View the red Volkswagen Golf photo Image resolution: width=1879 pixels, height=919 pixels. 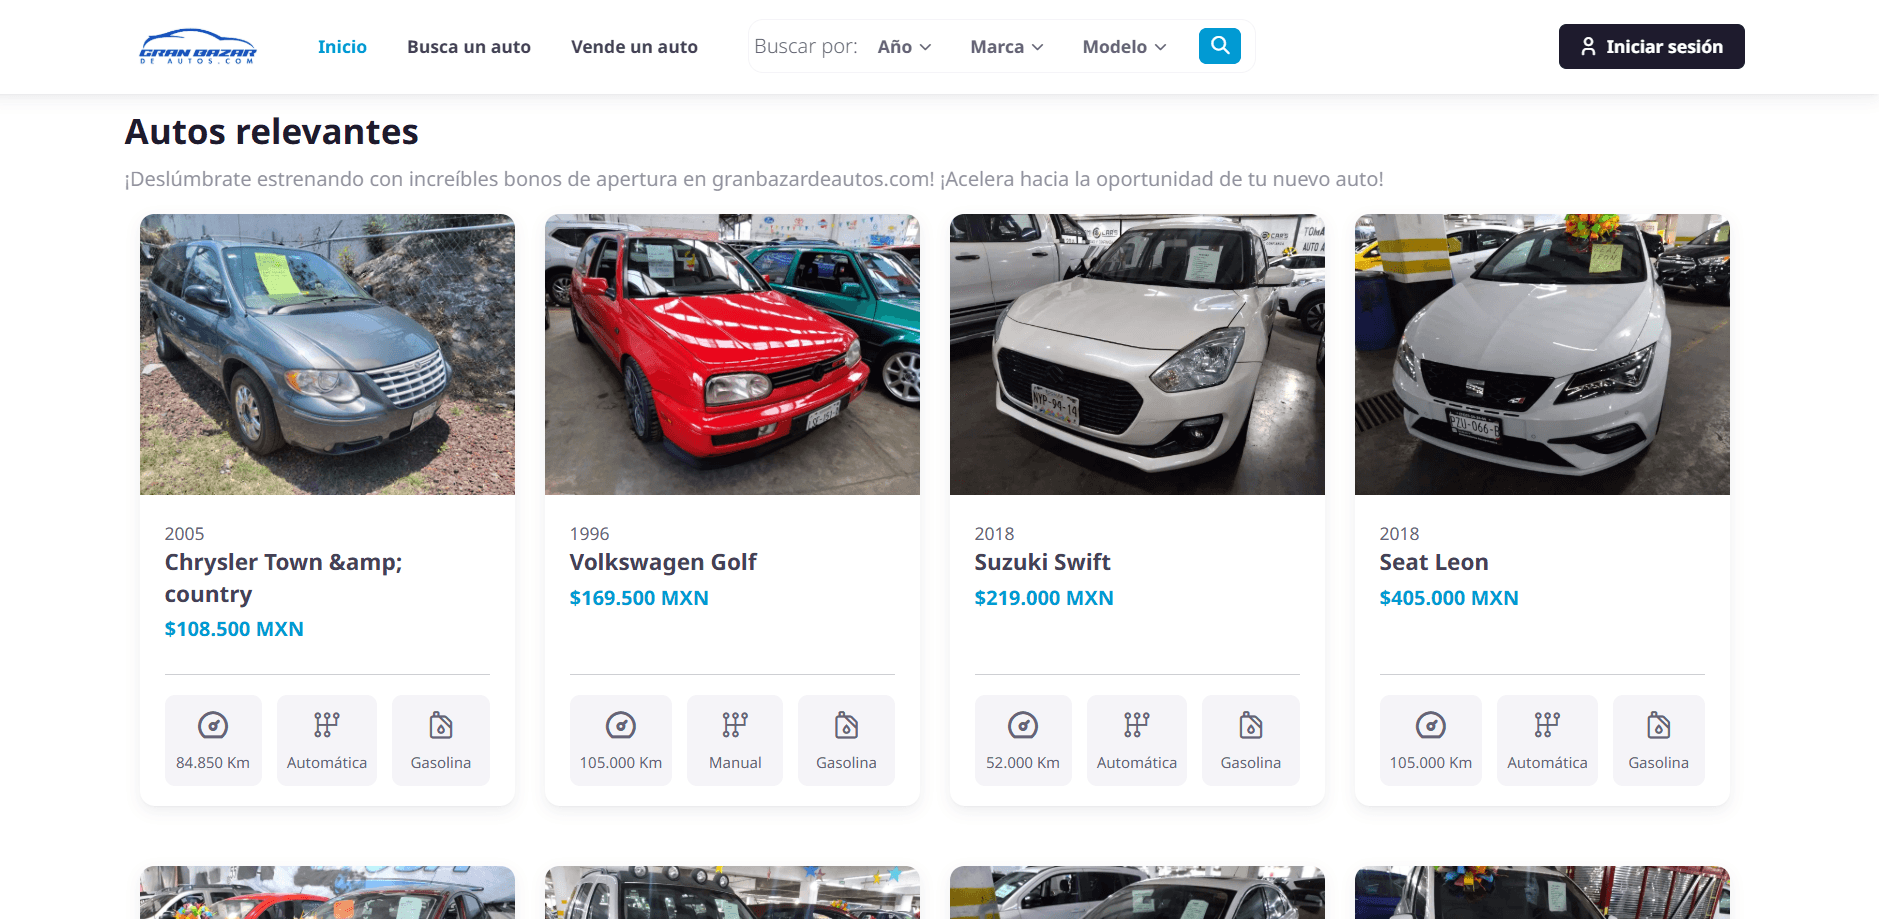point(732,354)
